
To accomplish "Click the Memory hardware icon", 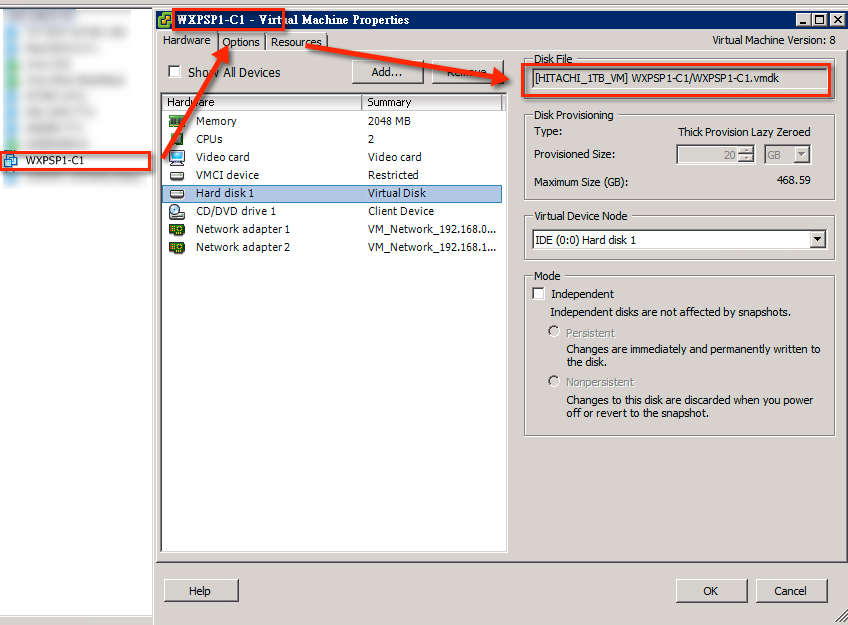I will (x=177, y=121).
